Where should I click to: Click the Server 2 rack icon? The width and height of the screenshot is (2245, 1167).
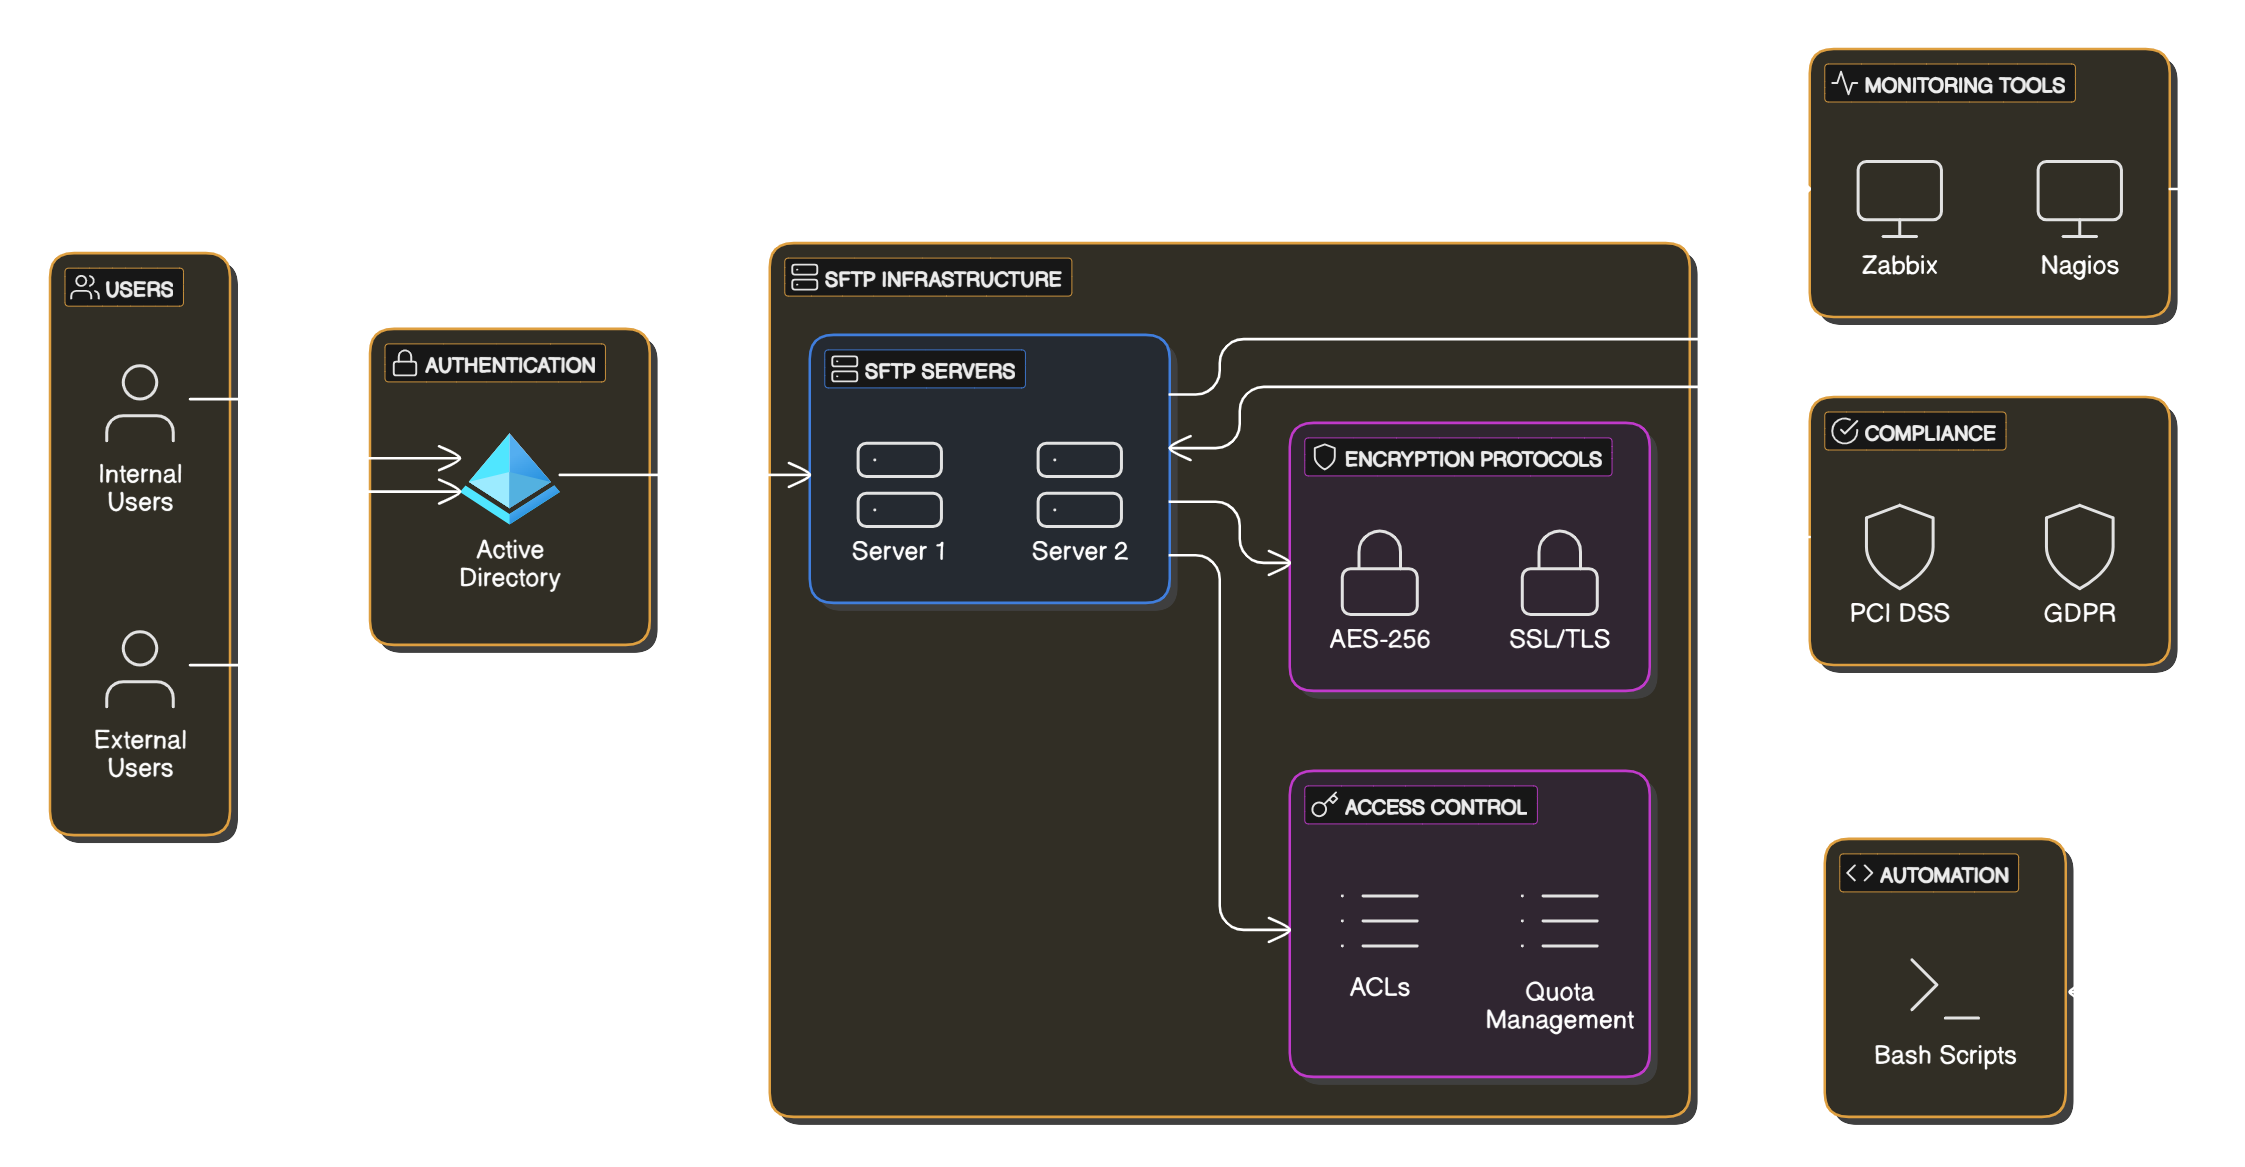click(x=1079, y=484)
